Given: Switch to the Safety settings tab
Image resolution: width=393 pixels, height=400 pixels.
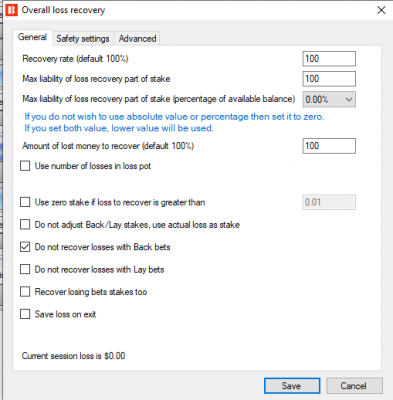Looking at the screenshot, I should click(83, 39).
